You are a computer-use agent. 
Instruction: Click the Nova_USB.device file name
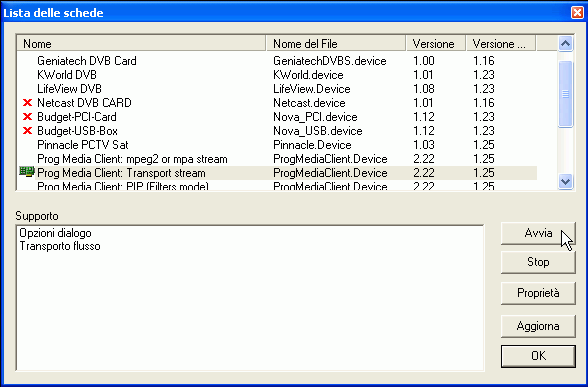(x=318, y=131)
